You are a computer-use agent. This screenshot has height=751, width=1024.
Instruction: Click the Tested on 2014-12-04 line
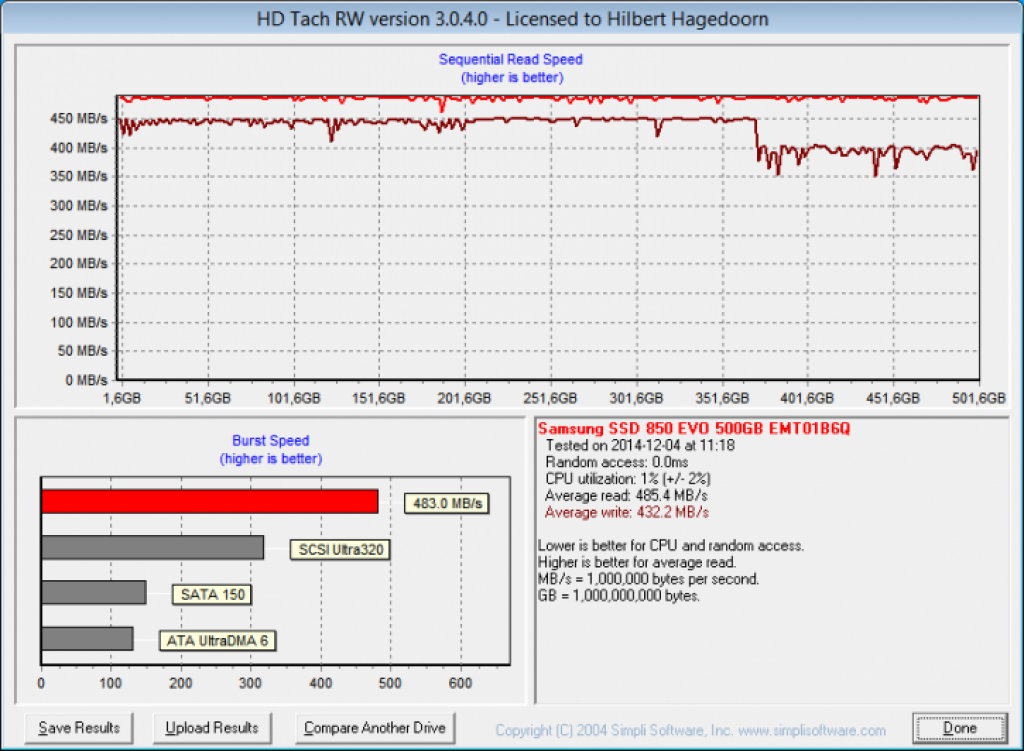[640, 445]
